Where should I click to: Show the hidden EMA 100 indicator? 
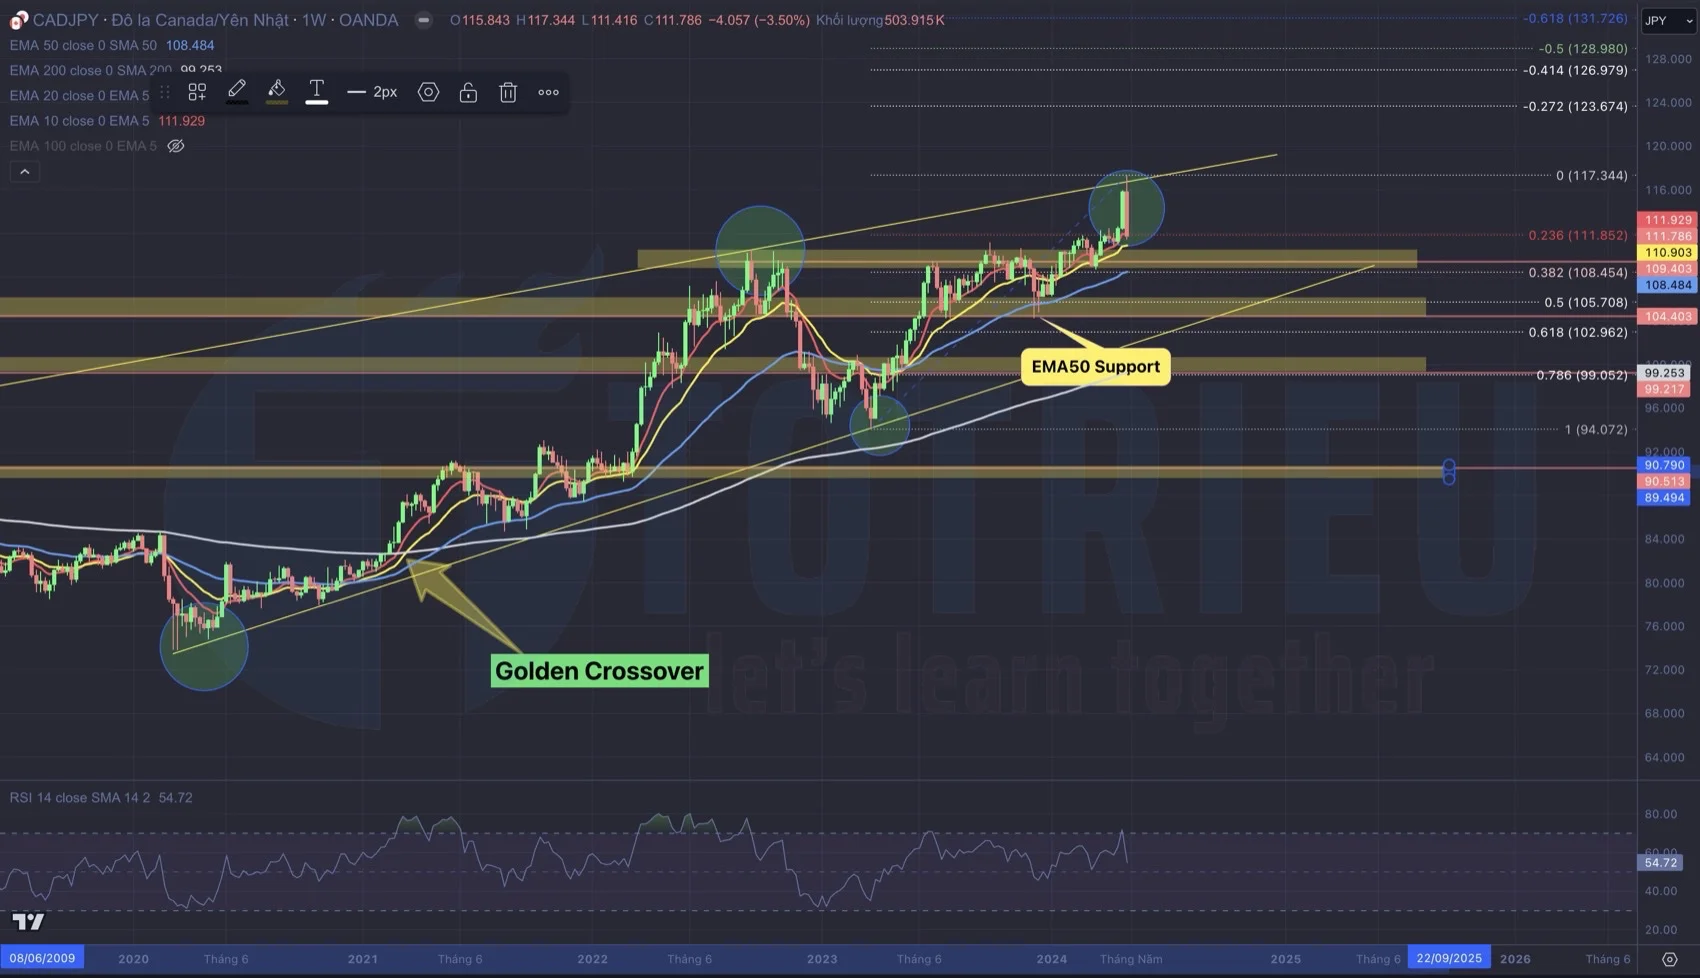pos(176,146)
